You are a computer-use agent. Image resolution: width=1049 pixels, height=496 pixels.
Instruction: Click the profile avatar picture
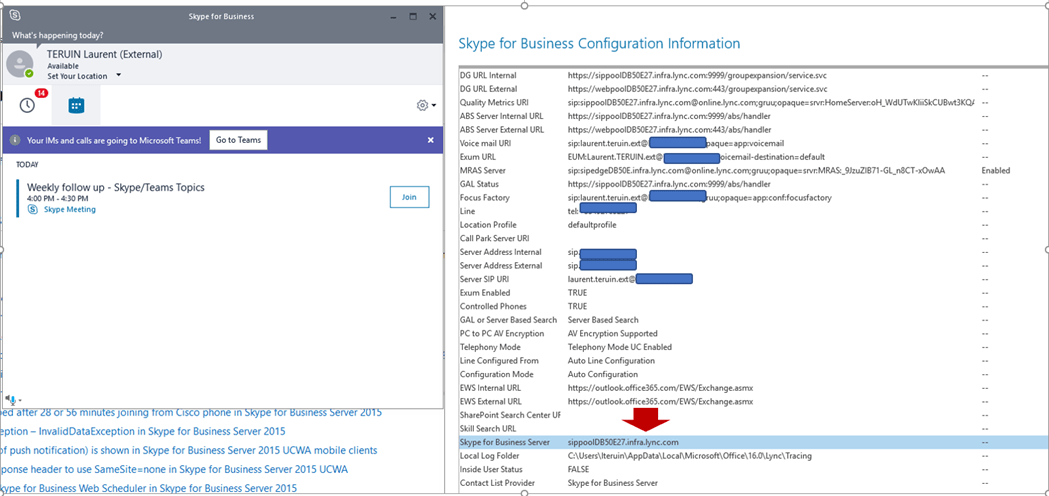click(19, 64)
